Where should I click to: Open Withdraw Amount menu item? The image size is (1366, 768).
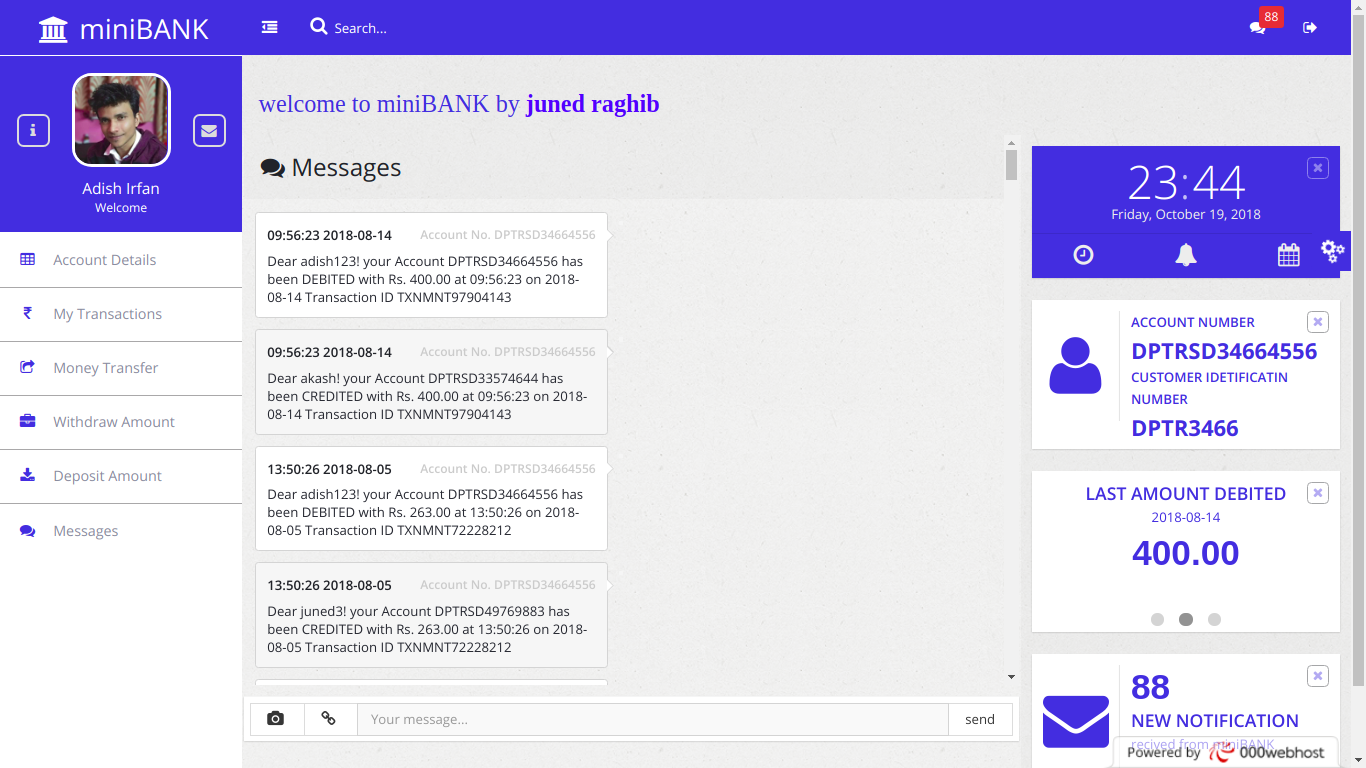coord(121,422)
